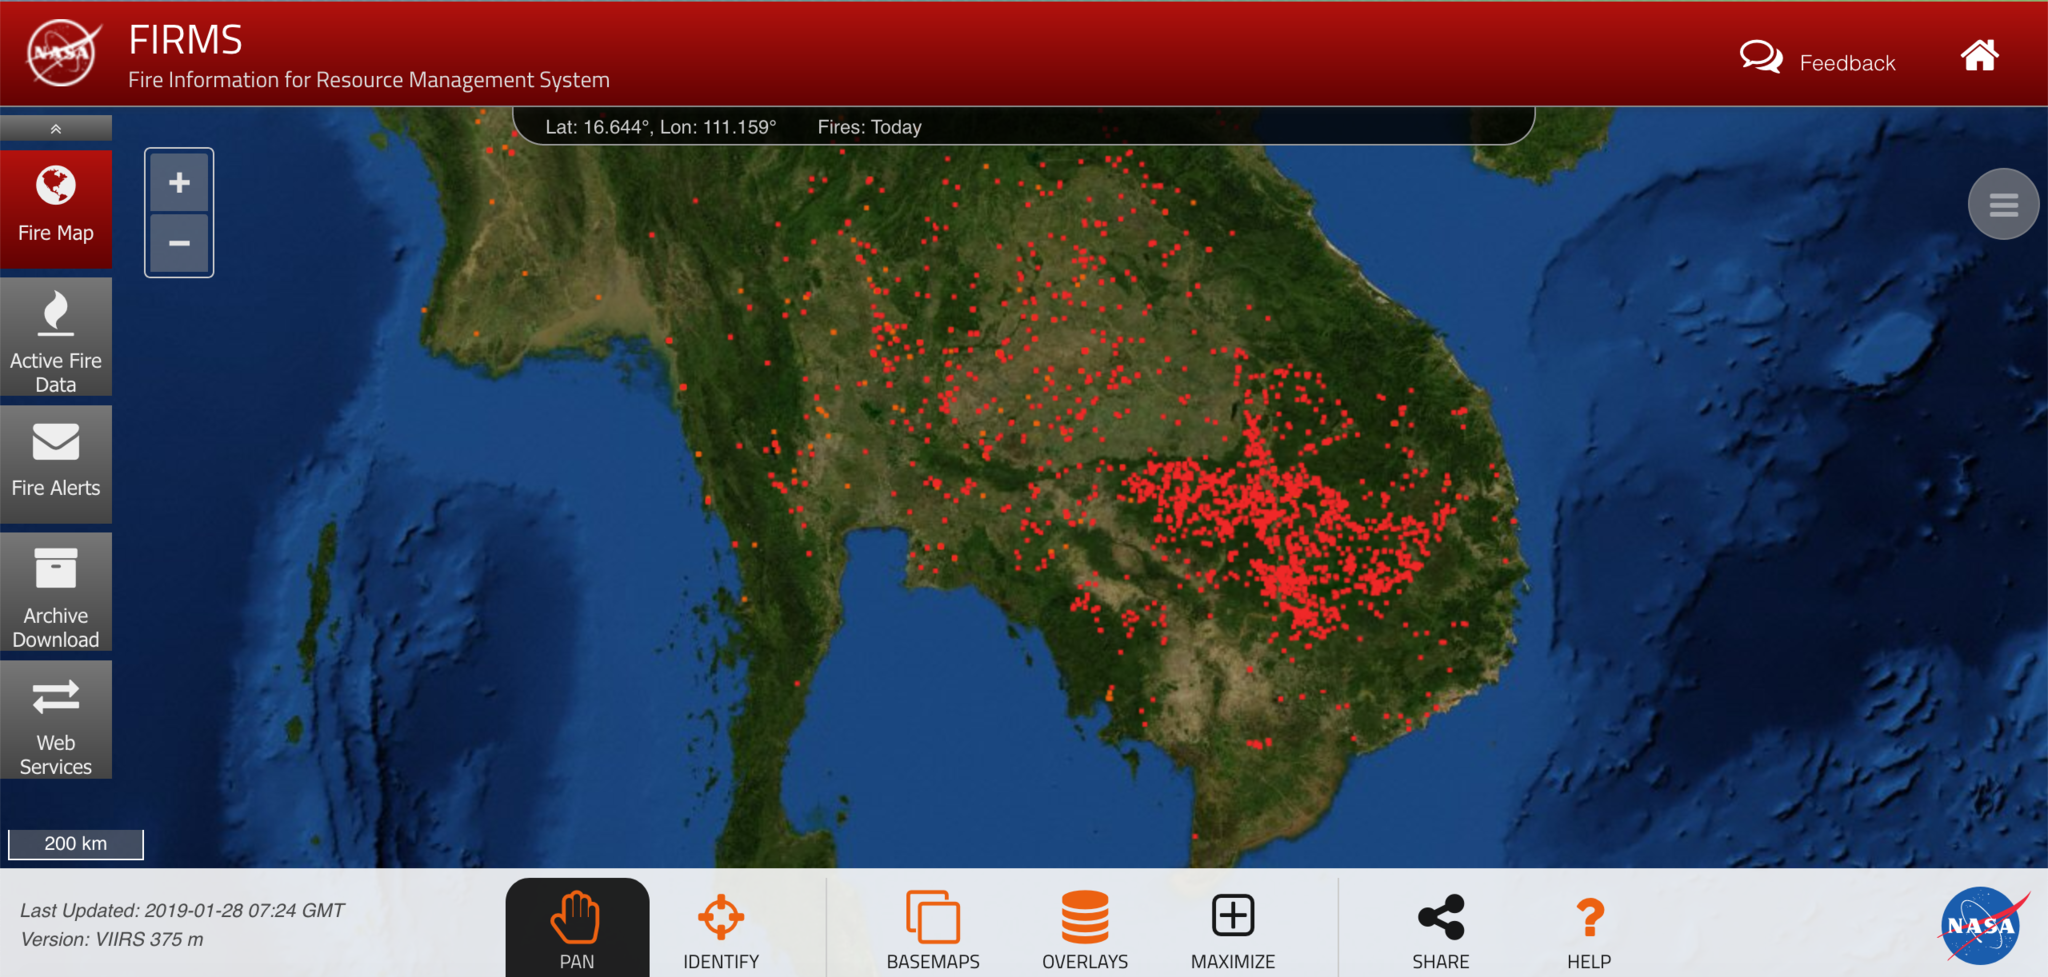Open the hamburger menu on map
Image resolution: width=2048 pixels, height=977 pixels.
coord(2003,204)
